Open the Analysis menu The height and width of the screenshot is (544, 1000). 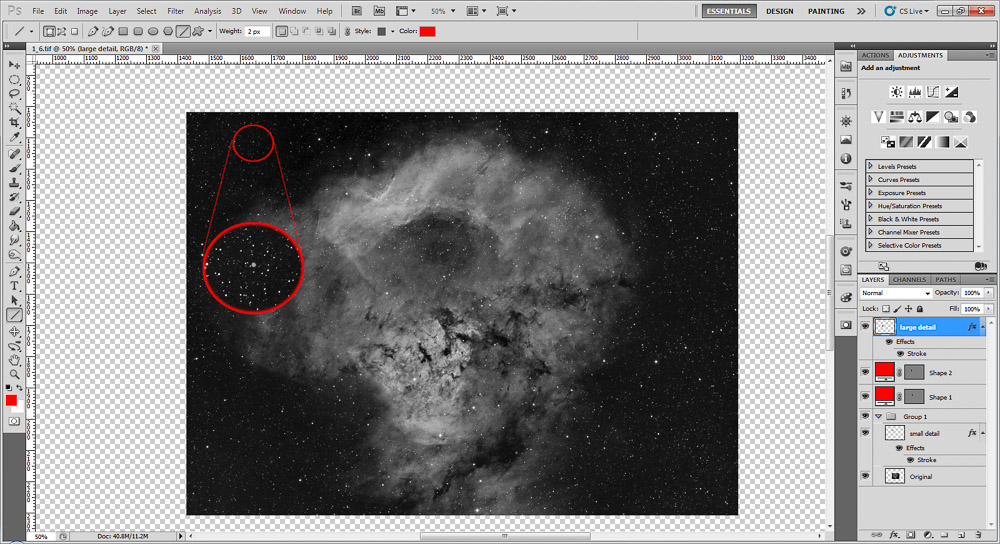tap(207, 11)
